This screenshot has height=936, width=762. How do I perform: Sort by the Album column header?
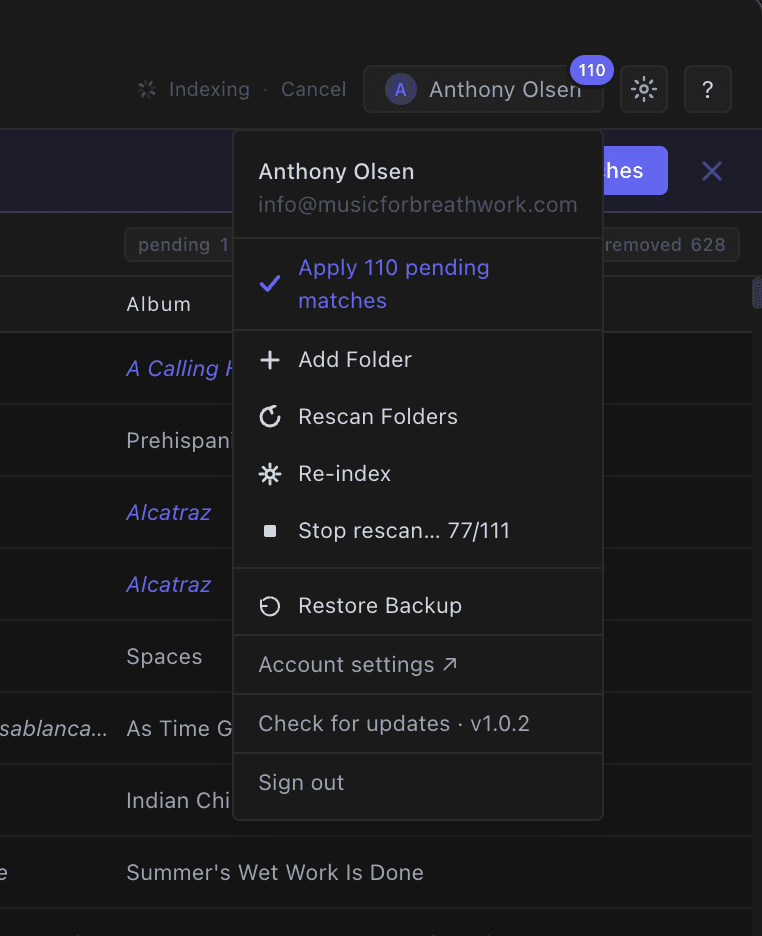click(x=159, y=304)
